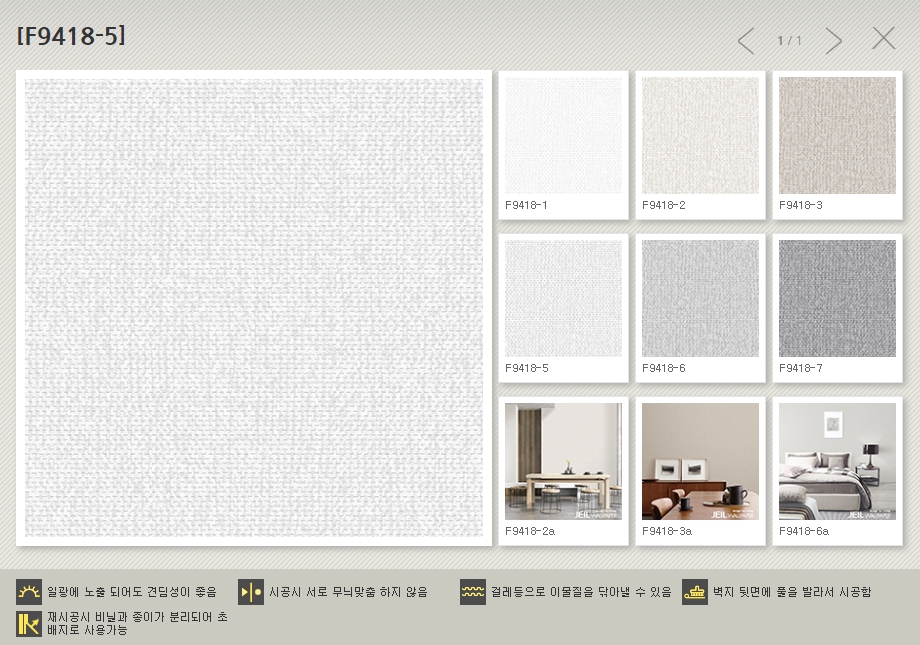
Task: Click the F9418-6a caption label
Action: click(804, 531)
